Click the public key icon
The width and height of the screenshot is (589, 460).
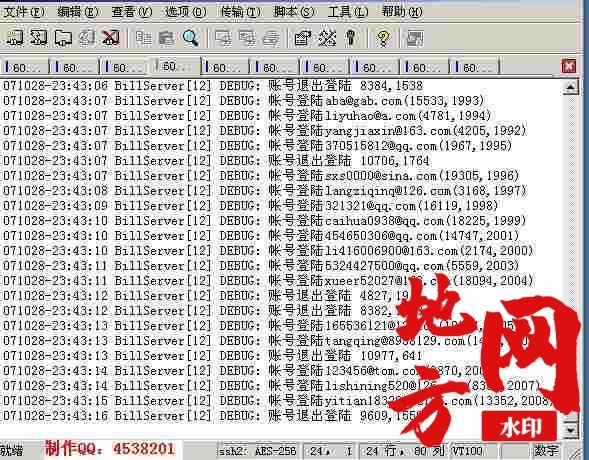tap(350, 38)
